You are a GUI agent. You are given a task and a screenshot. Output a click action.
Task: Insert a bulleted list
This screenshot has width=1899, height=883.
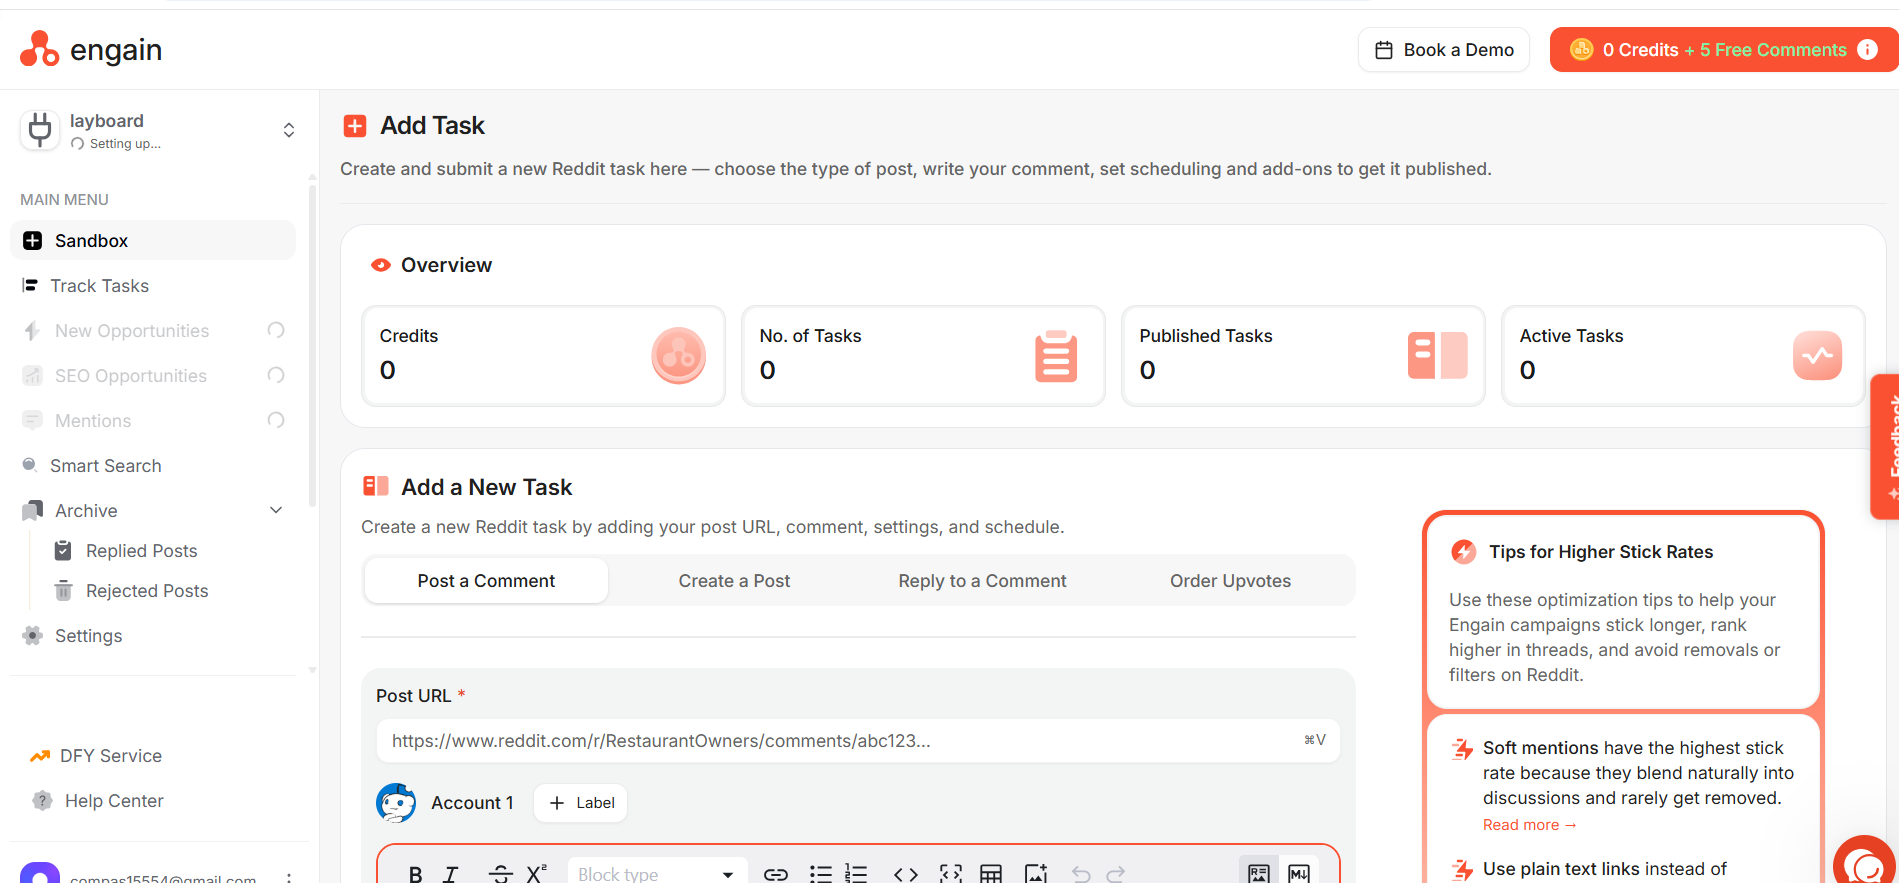coord(821,874)
